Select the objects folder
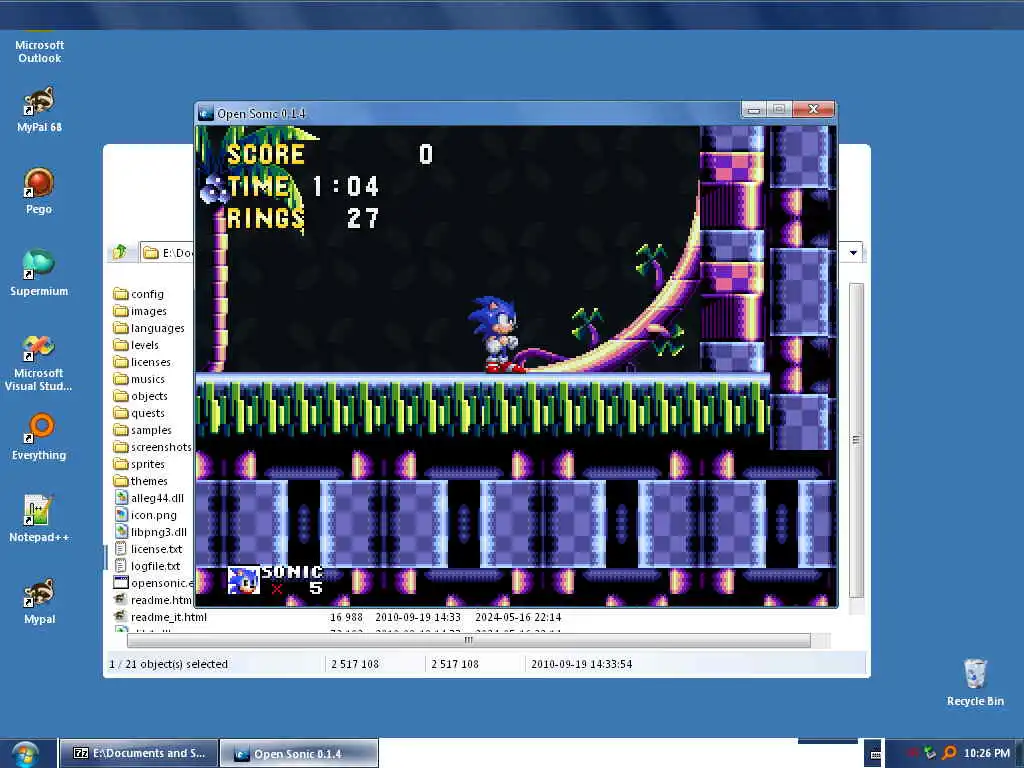 coord(140,396)
